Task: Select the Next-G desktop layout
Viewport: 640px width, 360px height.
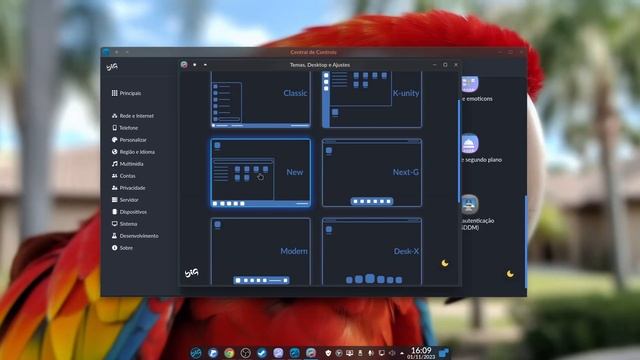Action: (372, 173)
